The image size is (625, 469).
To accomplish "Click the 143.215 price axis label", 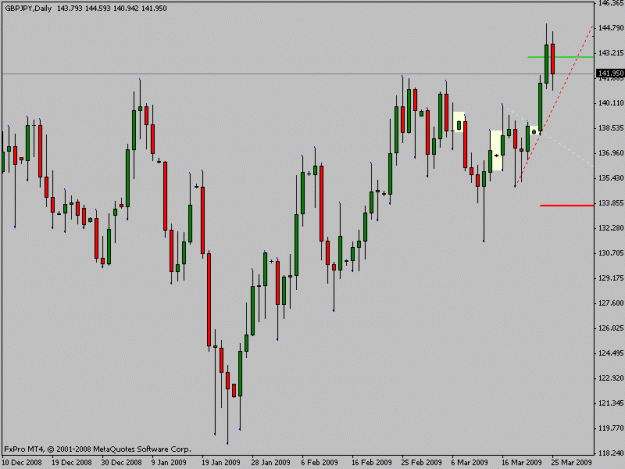I will 611,53.
